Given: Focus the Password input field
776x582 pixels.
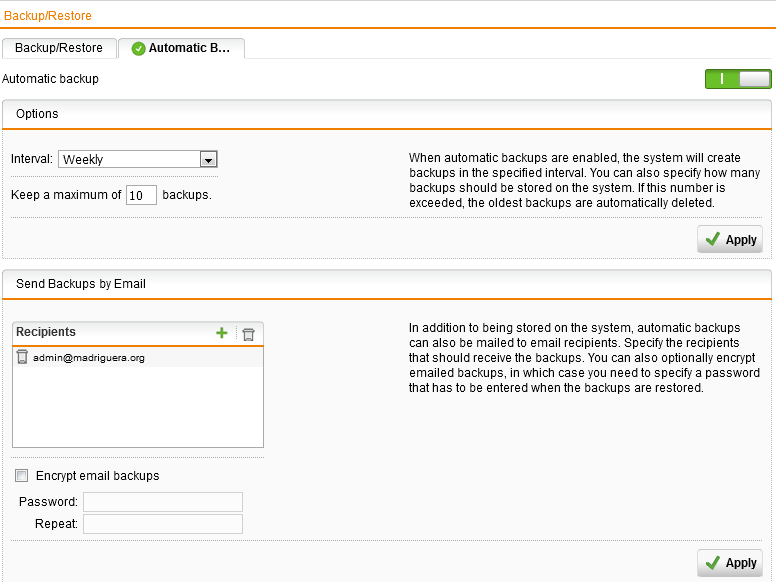Looking at the screenshot, I should click(163, 502).
